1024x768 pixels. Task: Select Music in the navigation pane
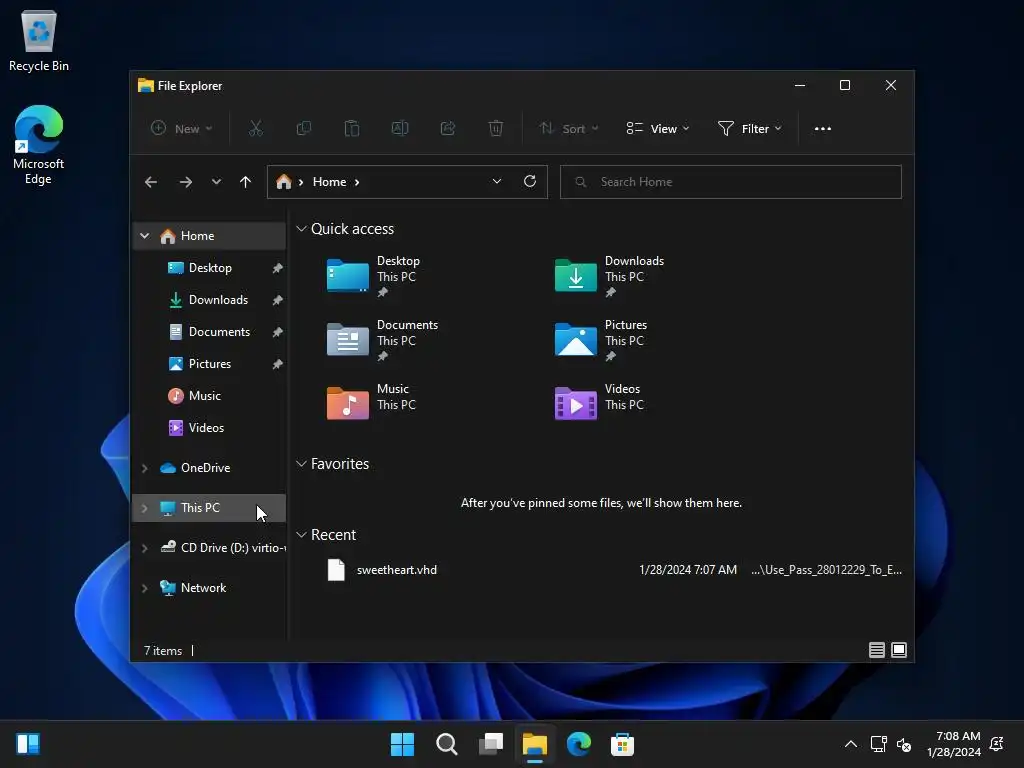coord(210,396)
